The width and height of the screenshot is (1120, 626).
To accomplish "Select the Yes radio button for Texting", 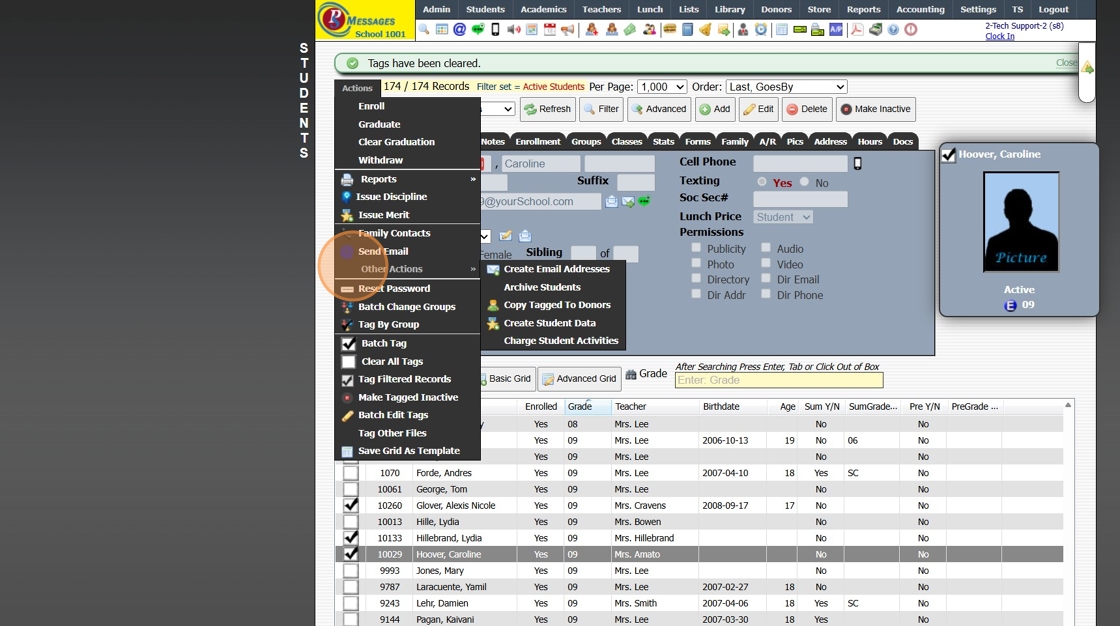I will (x=762, y=183).
